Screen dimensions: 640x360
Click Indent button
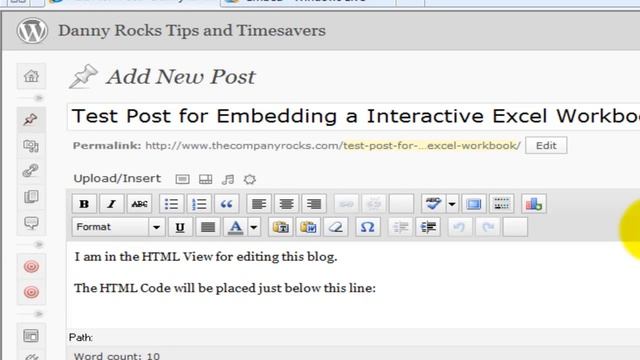(x=428, y=227)
